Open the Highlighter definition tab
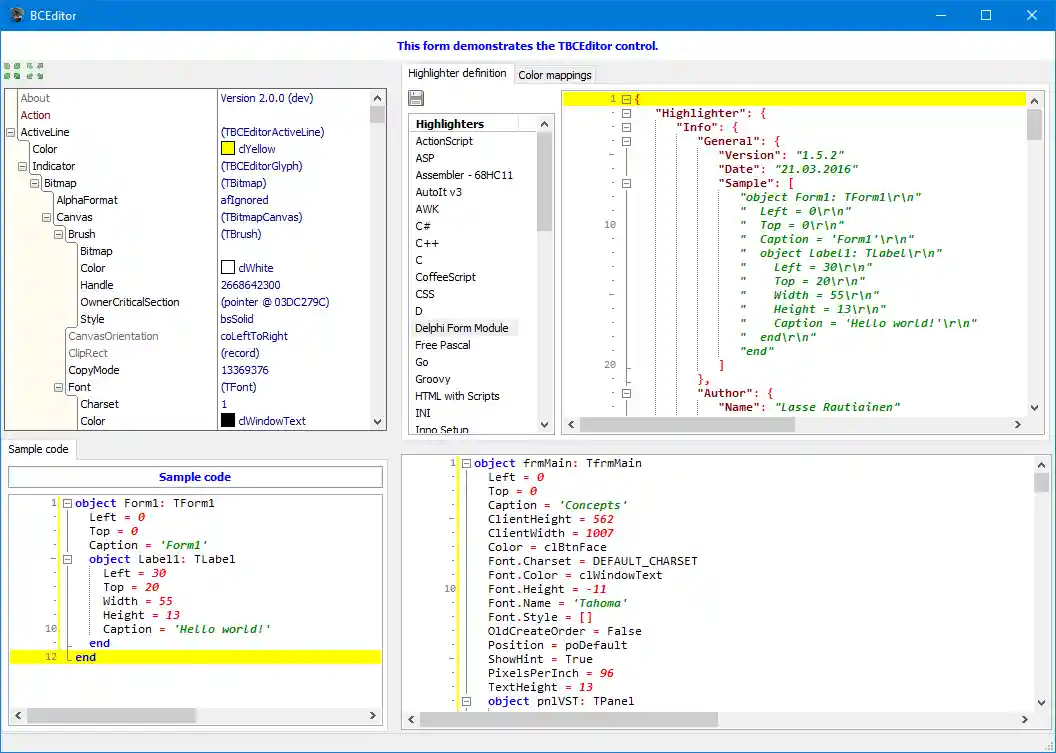Viewport: 1056px width, 753px height. click(x=457, y=74)
